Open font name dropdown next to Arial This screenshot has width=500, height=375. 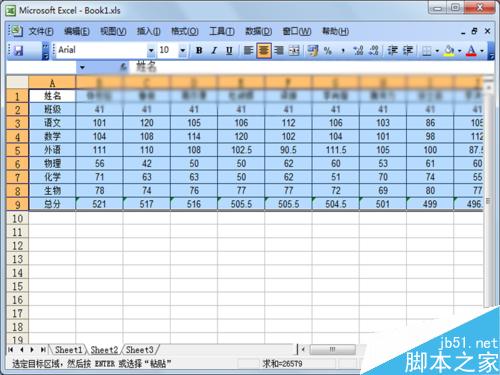pos(151,50)
